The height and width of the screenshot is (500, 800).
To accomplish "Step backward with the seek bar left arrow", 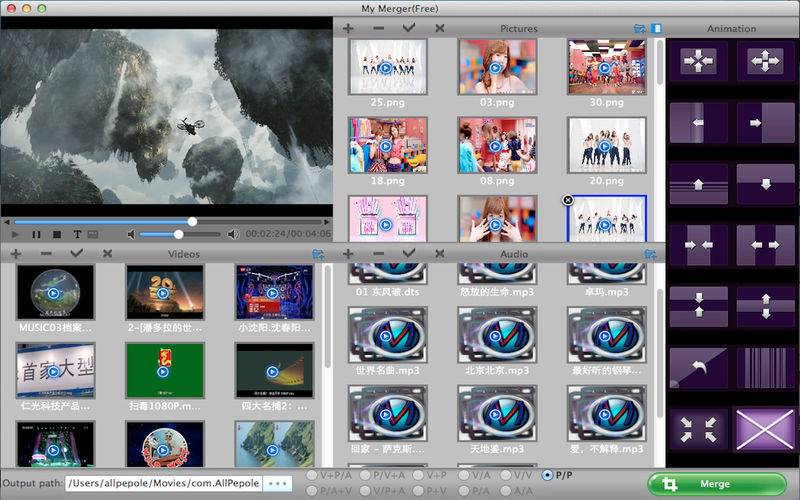I will pyautogui.click(x=7, y=222).
